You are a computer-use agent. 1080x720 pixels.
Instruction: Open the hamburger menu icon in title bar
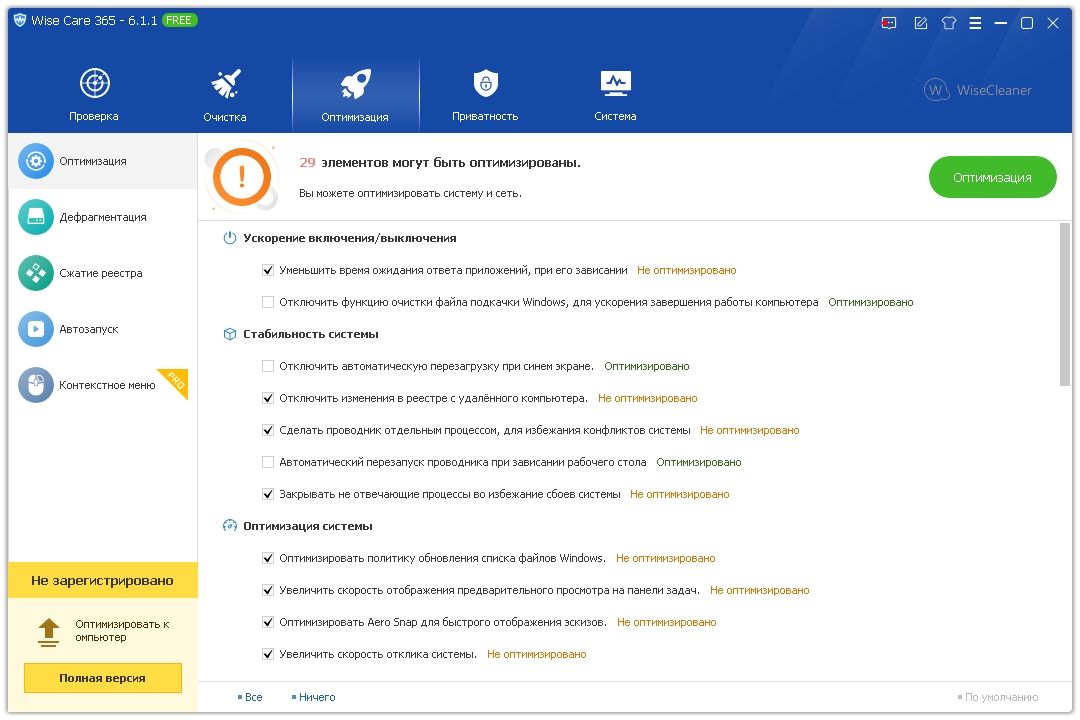coord(975,23)
